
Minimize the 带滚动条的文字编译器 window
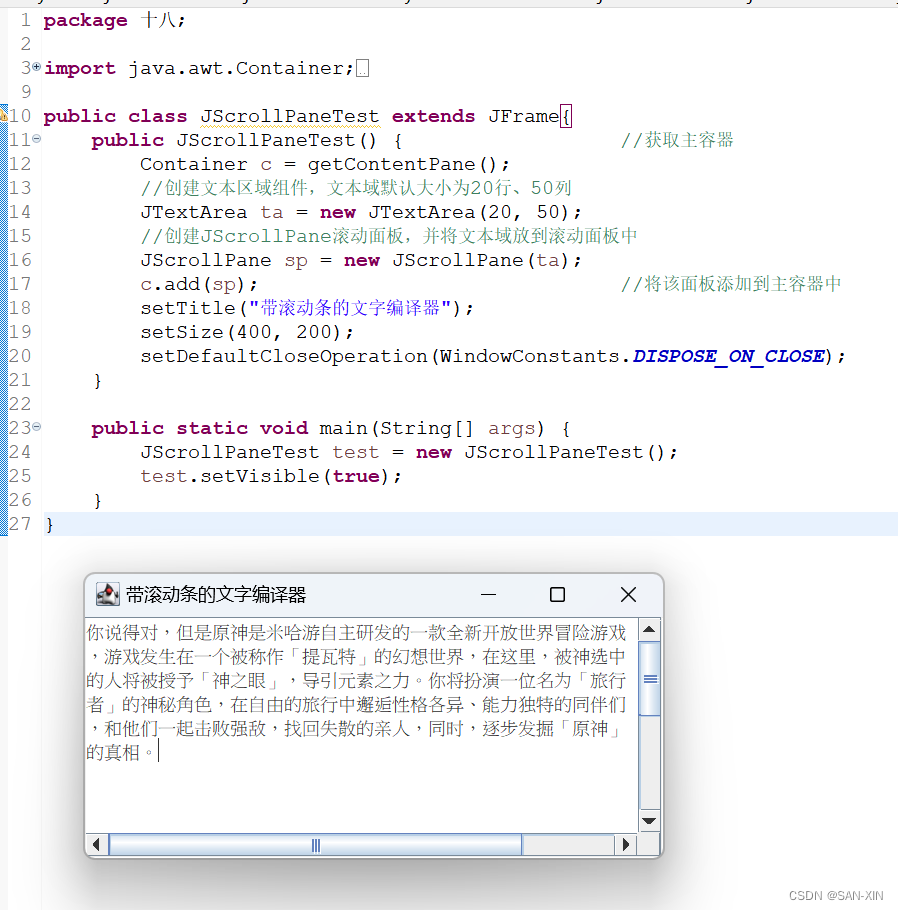[488, 593]
